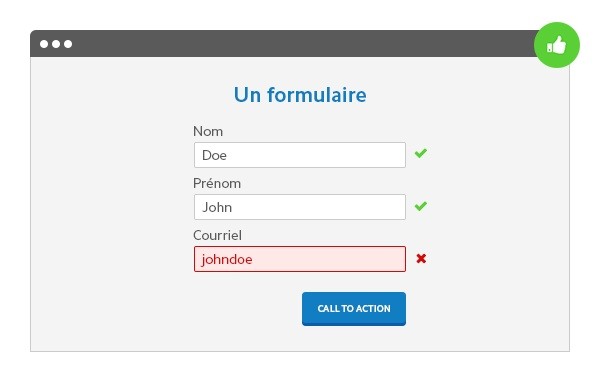Click the green thumbs-up badge icon
600x380 pixels.
[x=557, y=45]
